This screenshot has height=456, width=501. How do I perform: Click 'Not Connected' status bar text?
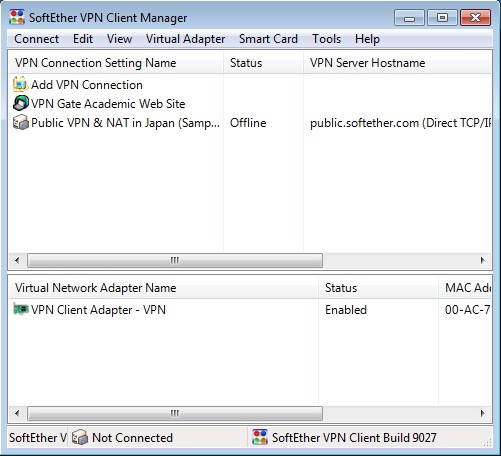coord(132,438)
